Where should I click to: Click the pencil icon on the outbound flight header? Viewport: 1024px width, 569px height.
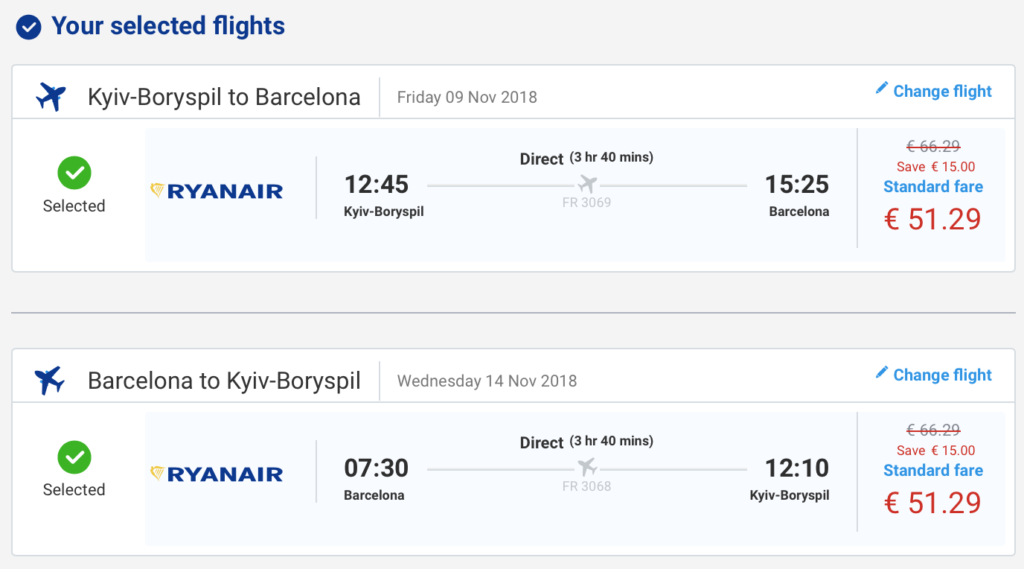point(881,89)
